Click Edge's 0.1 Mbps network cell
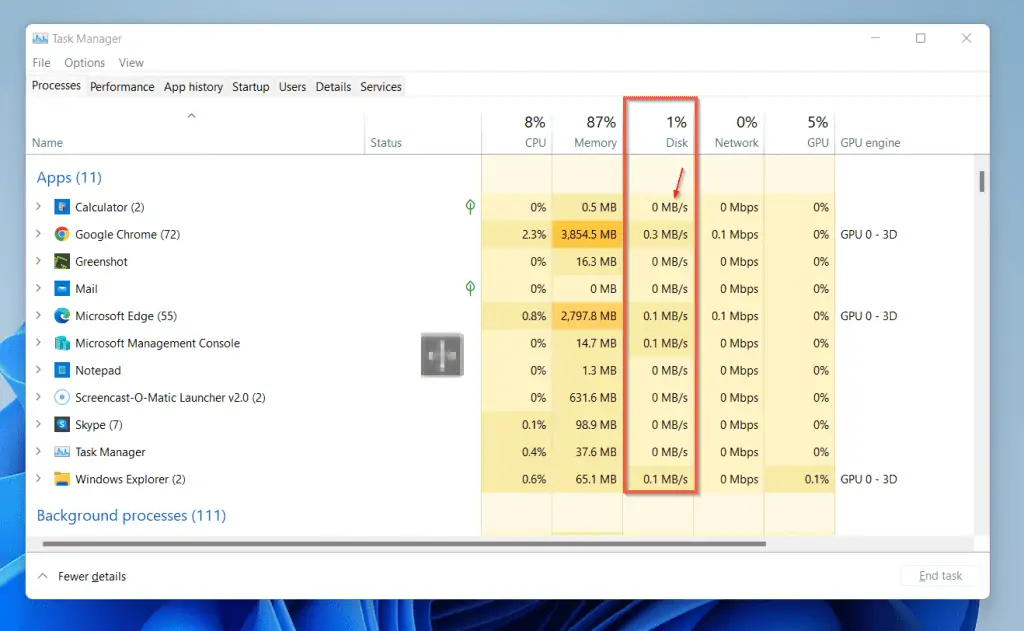The width and height of the screenshot is (1024, 631). pyautogui.click(x=729, y=316)
